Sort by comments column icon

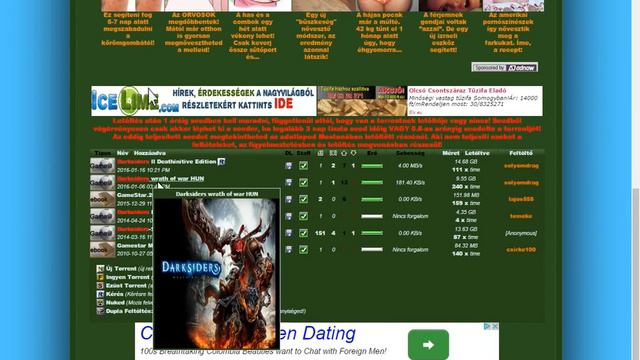tap(333, 153)
